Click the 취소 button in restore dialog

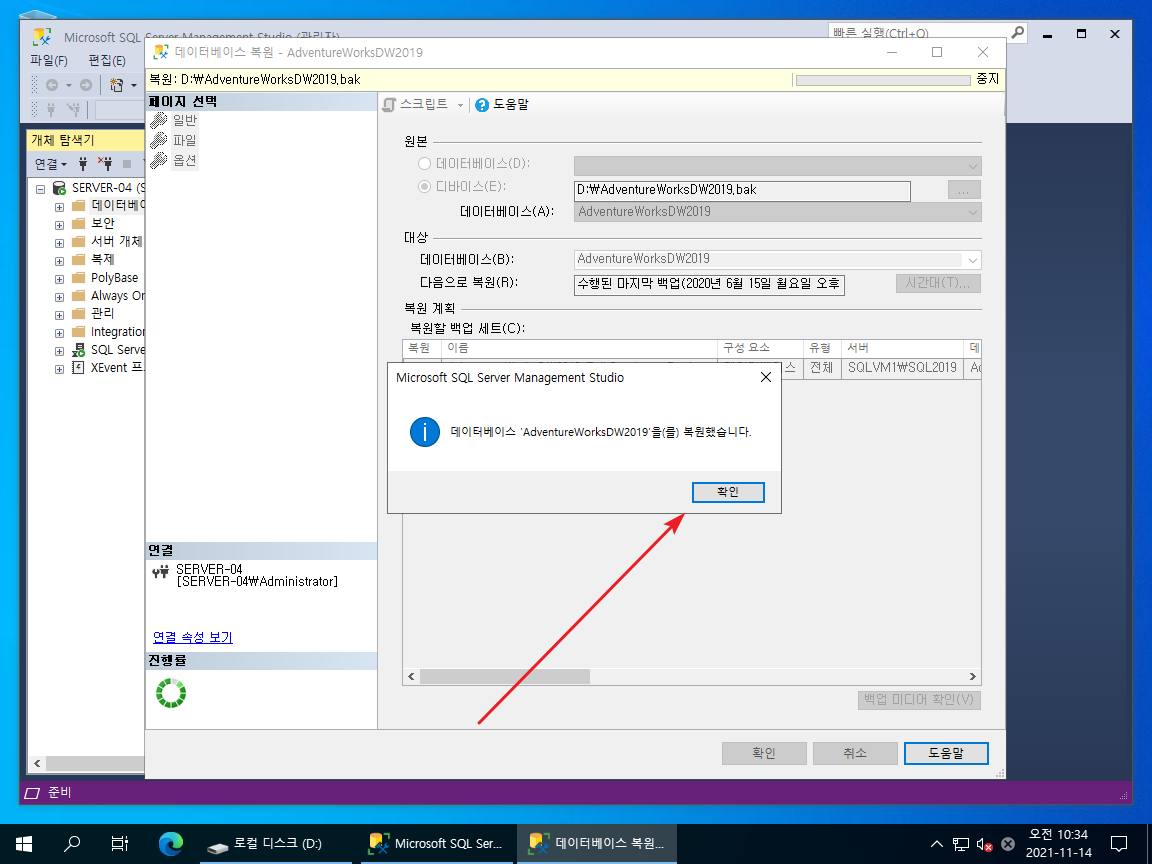(855, 753)
